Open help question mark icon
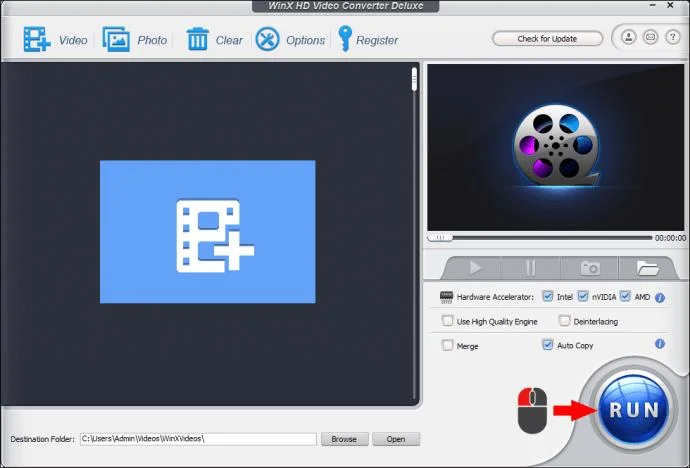 point(672,37)
